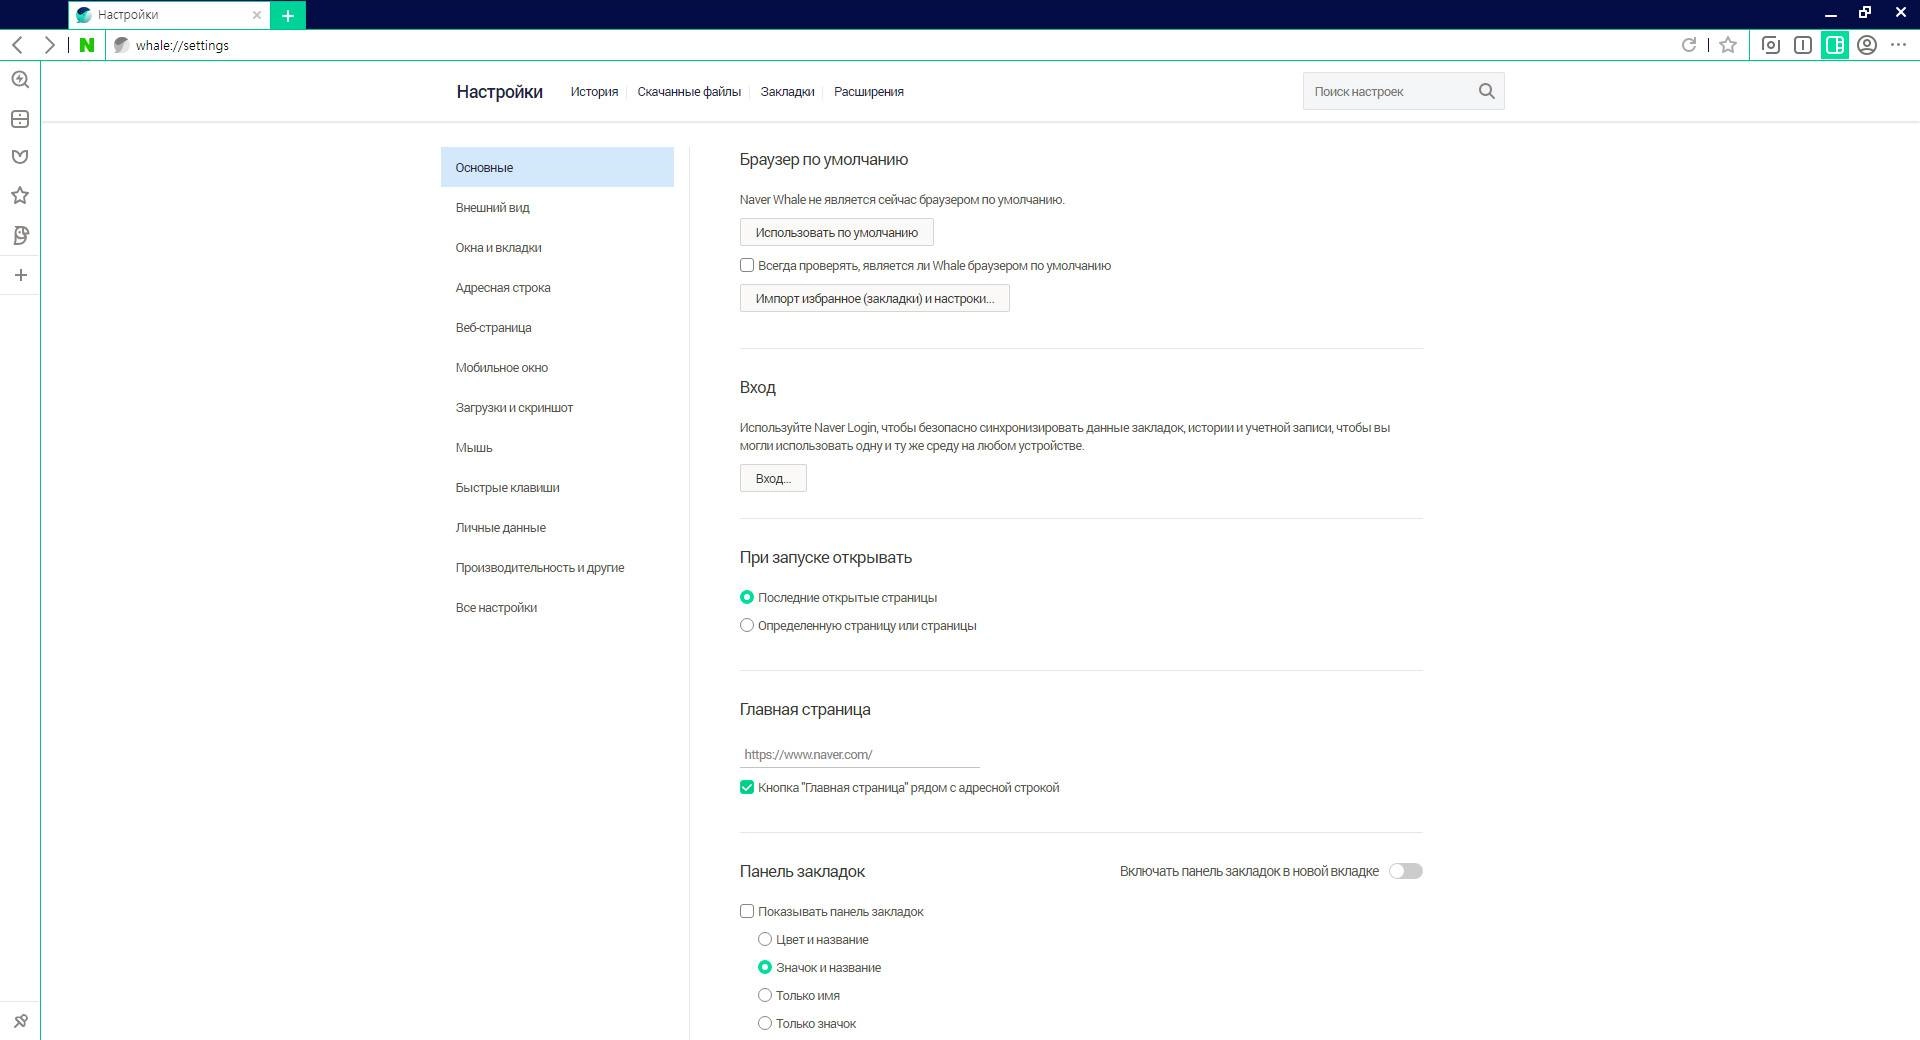1920x1040 pixels.
Task: Select Все настройки category
Action: [557, 607]
